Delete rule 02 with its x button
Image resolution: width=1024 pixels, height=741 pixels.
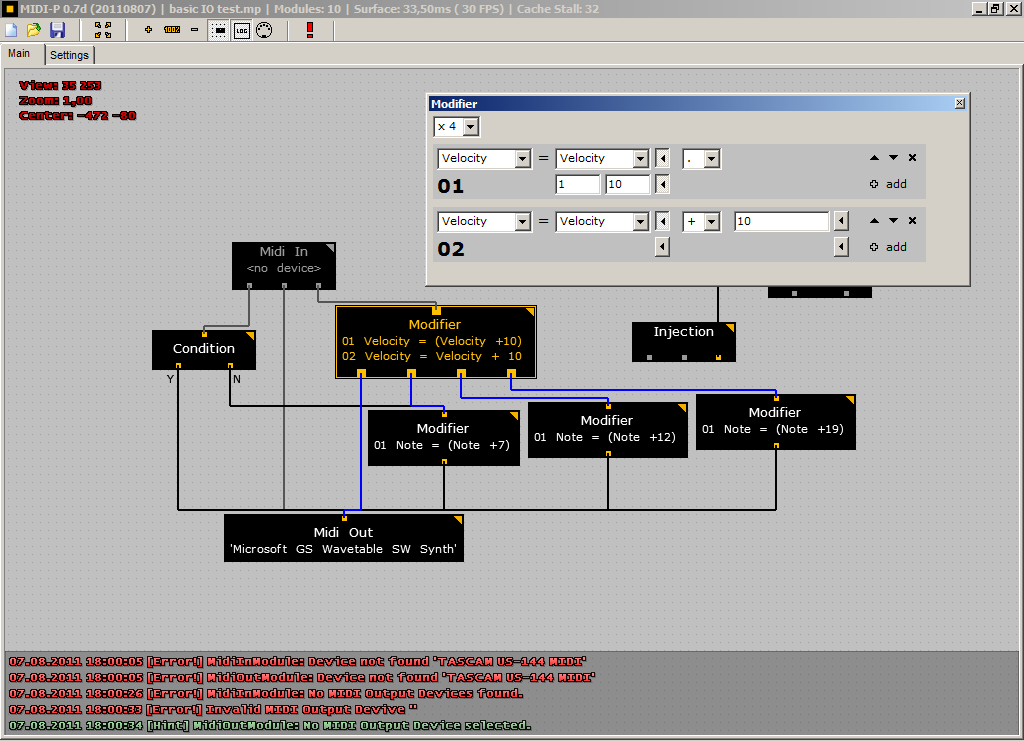point(912,221)
